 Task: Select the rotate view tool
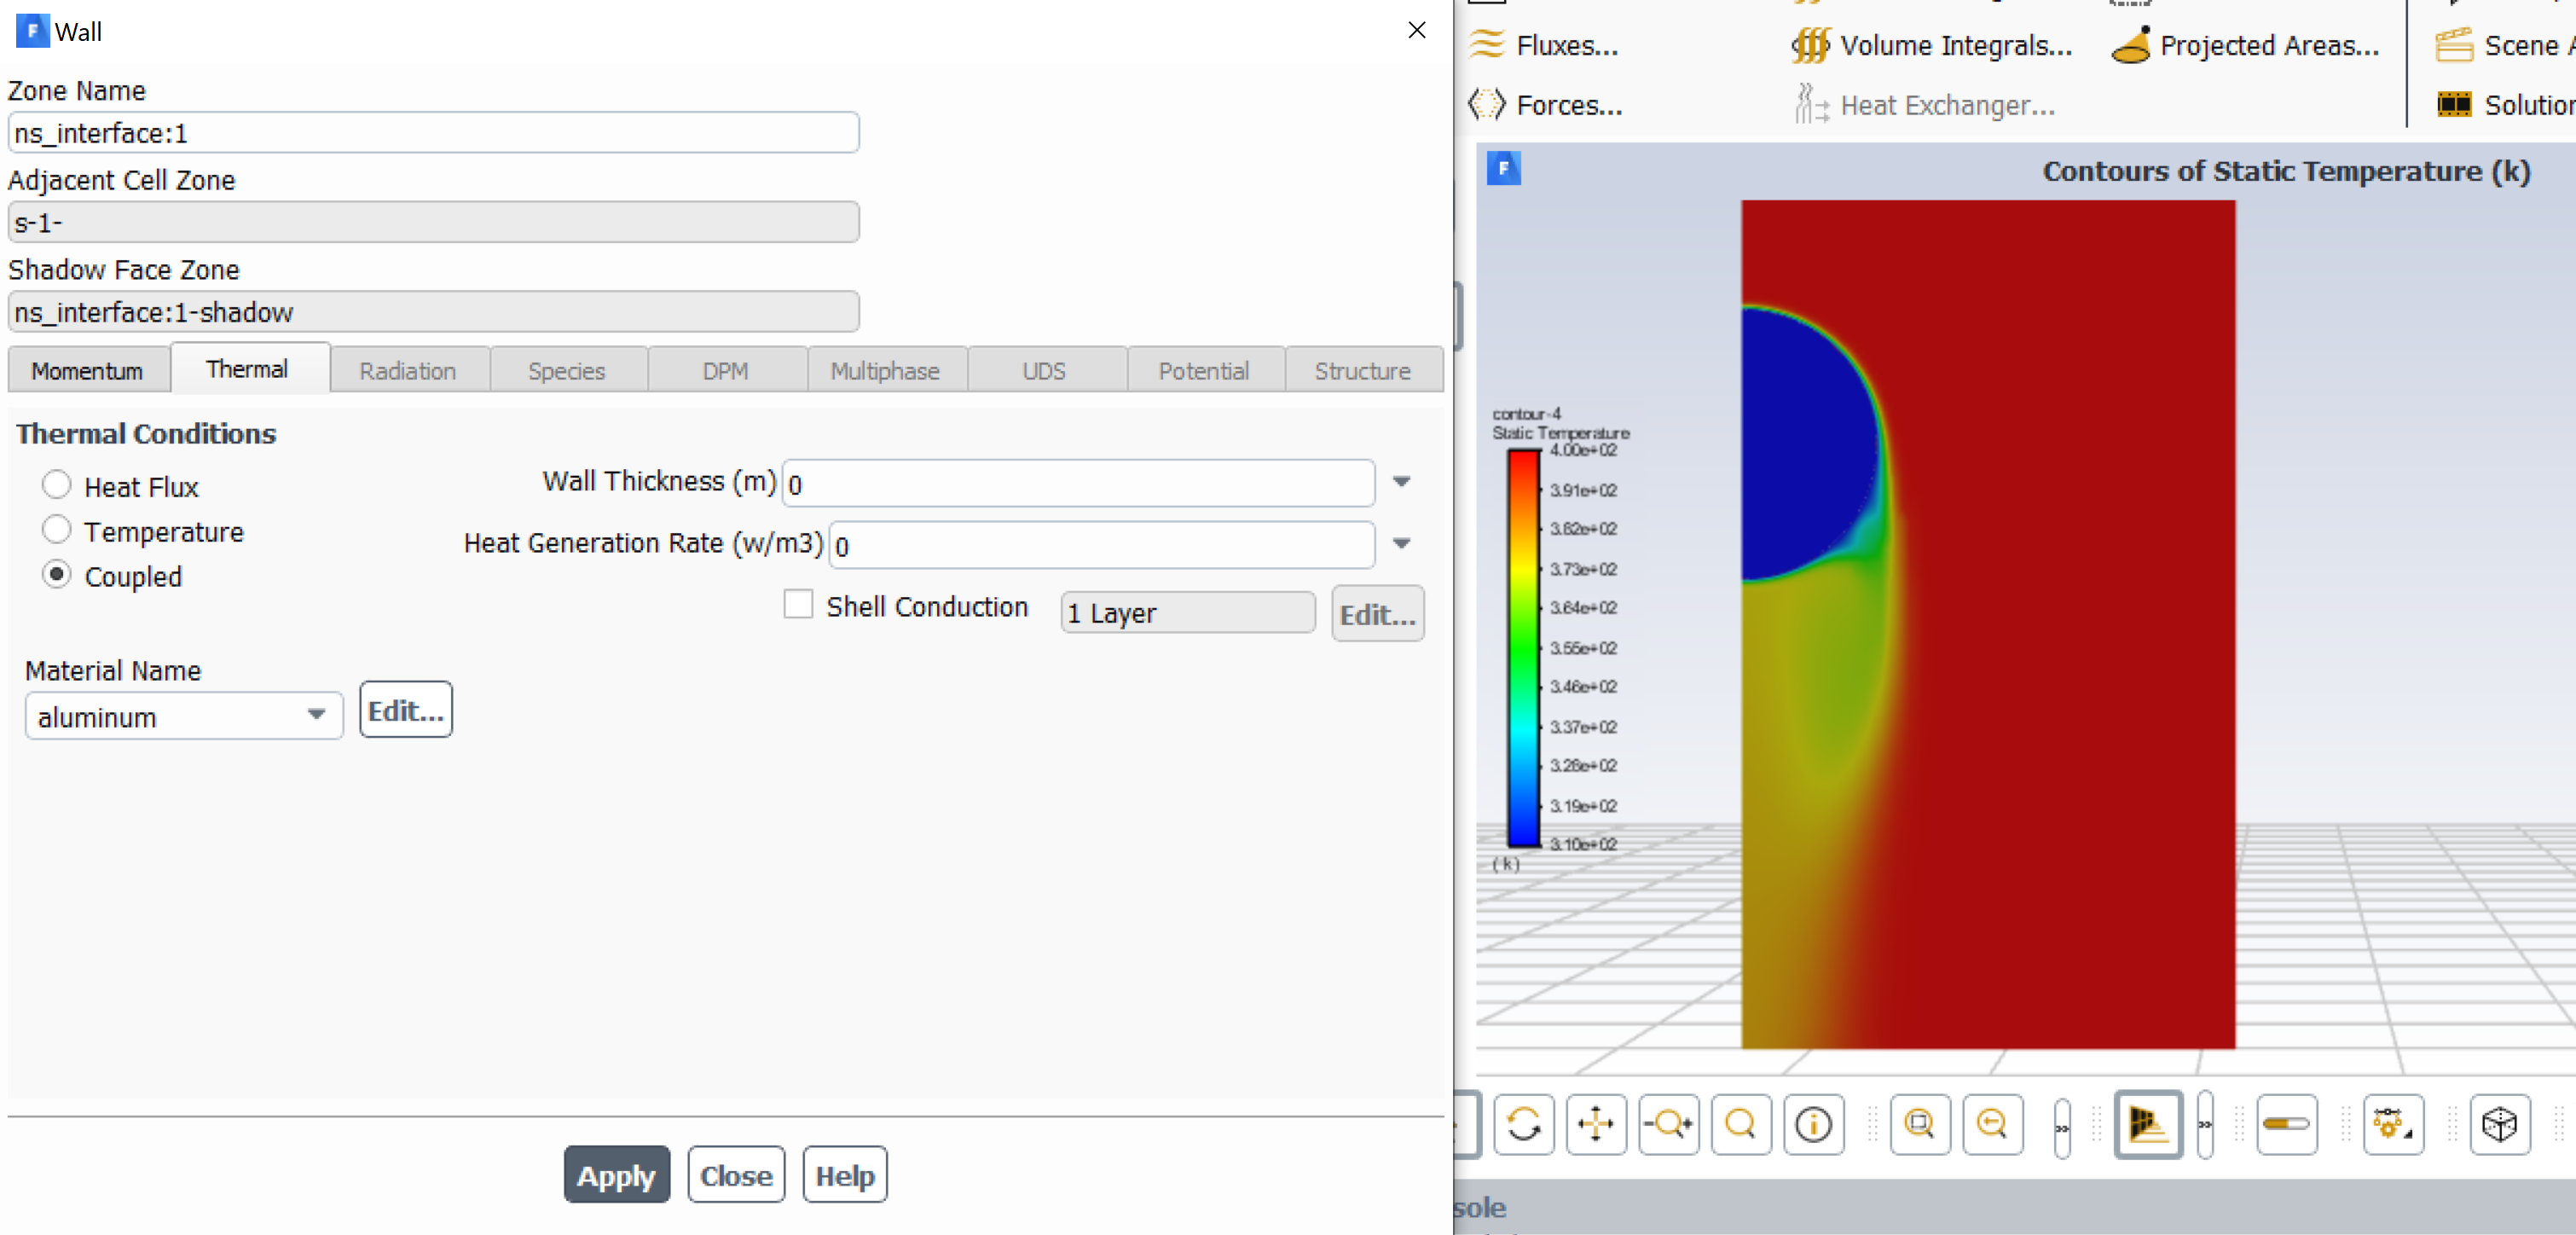(1523, 1124)
